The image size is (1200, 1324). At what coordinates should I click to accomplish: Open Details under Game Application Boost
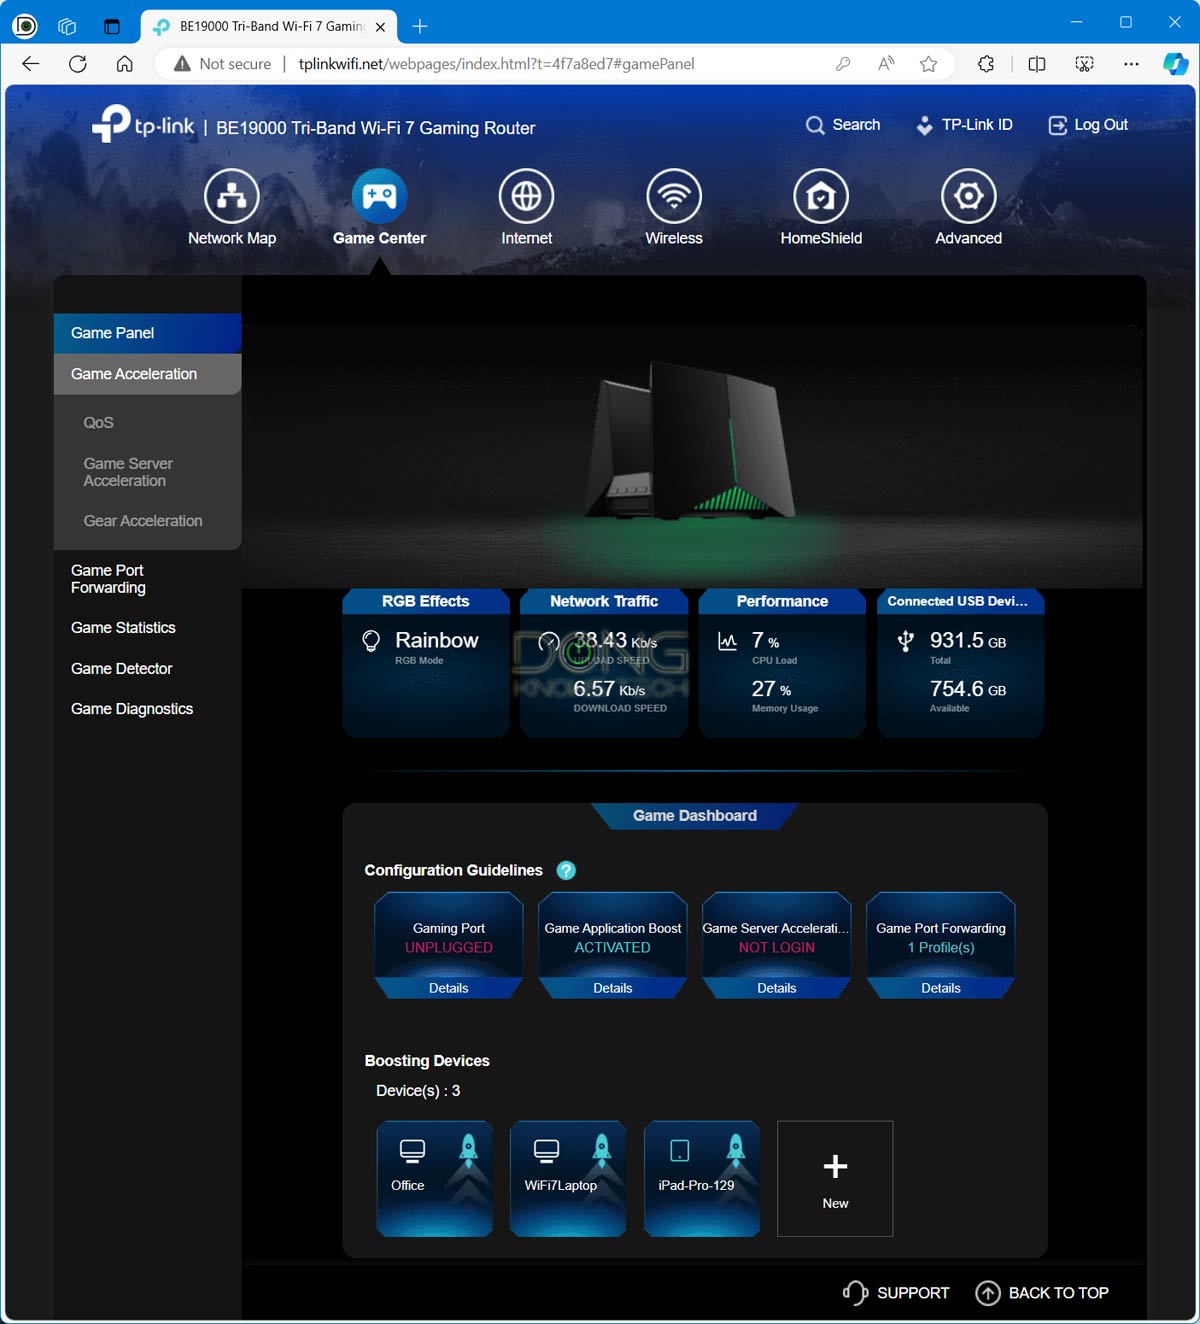613,988
